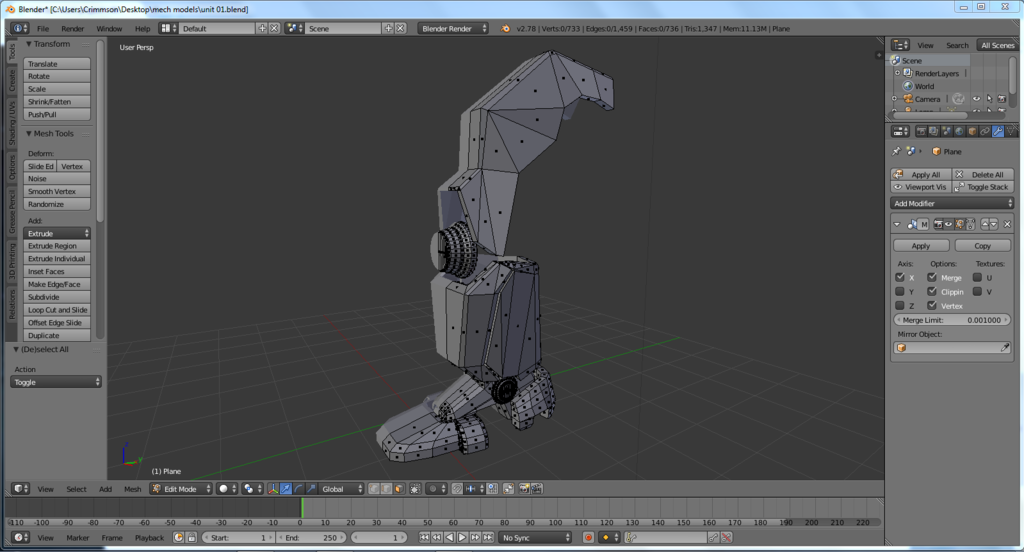Image resolution: width=1024 pixels, height=552 pixels.
Task: Remove the mirror modifier with X
Action: pyautogui.click(x=1006, y=224)
